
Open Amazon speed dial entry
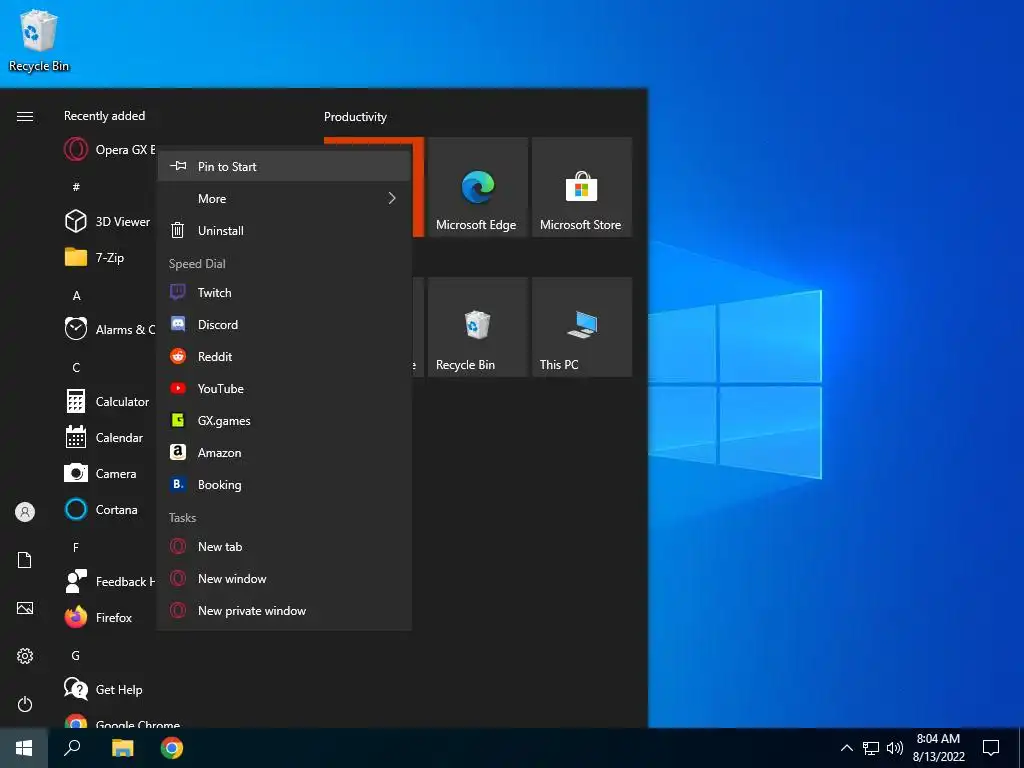(284, 453)
